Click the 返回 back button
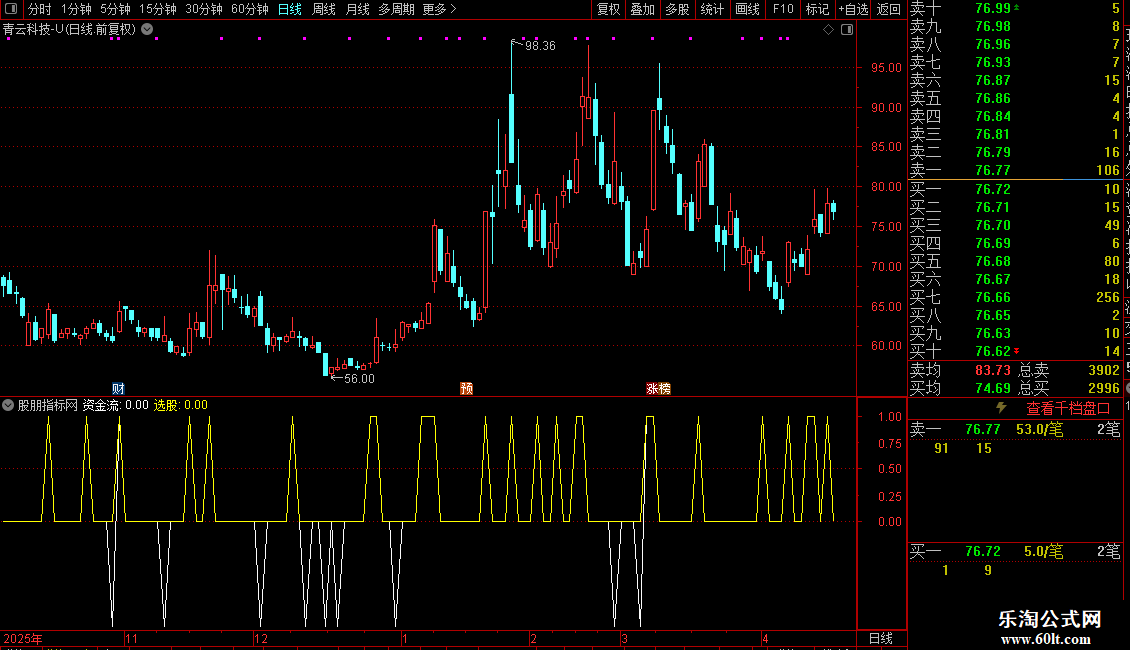Screen dimensions: 1130x650 (889, 9)
